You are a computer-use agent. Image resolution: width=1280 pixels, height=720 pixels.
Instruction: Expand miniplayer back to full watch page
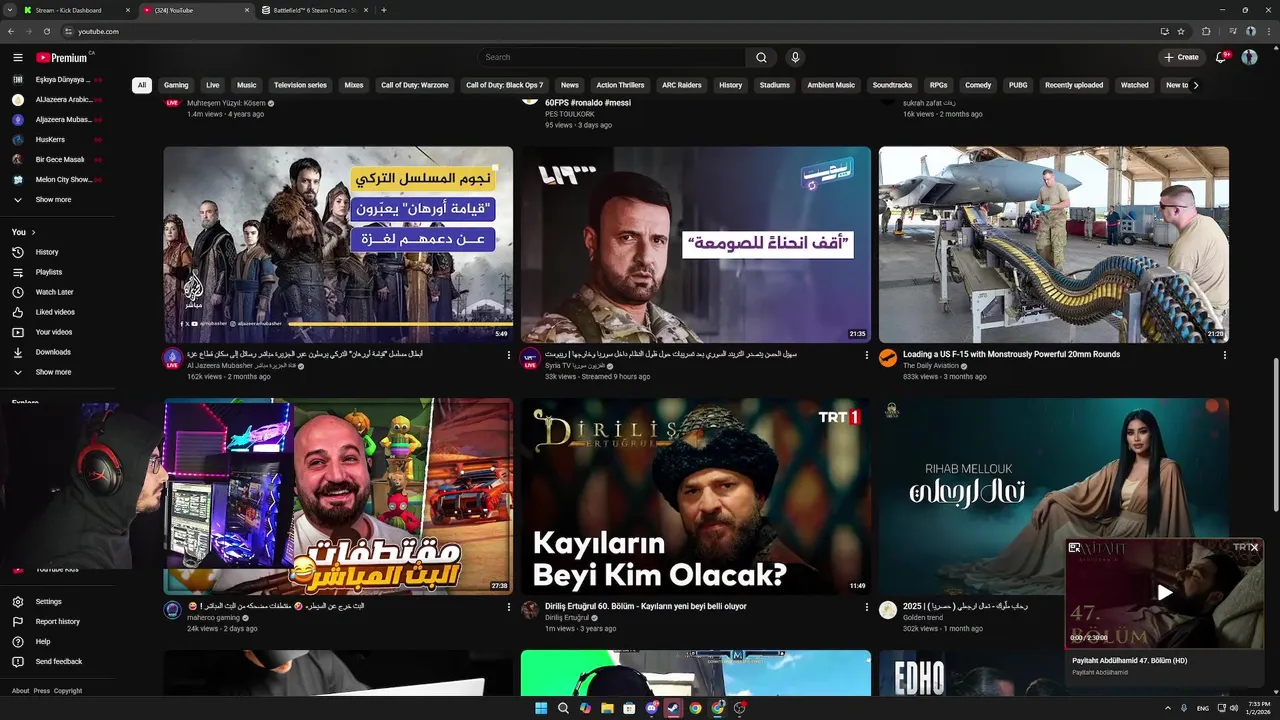tap(1074, 547)
